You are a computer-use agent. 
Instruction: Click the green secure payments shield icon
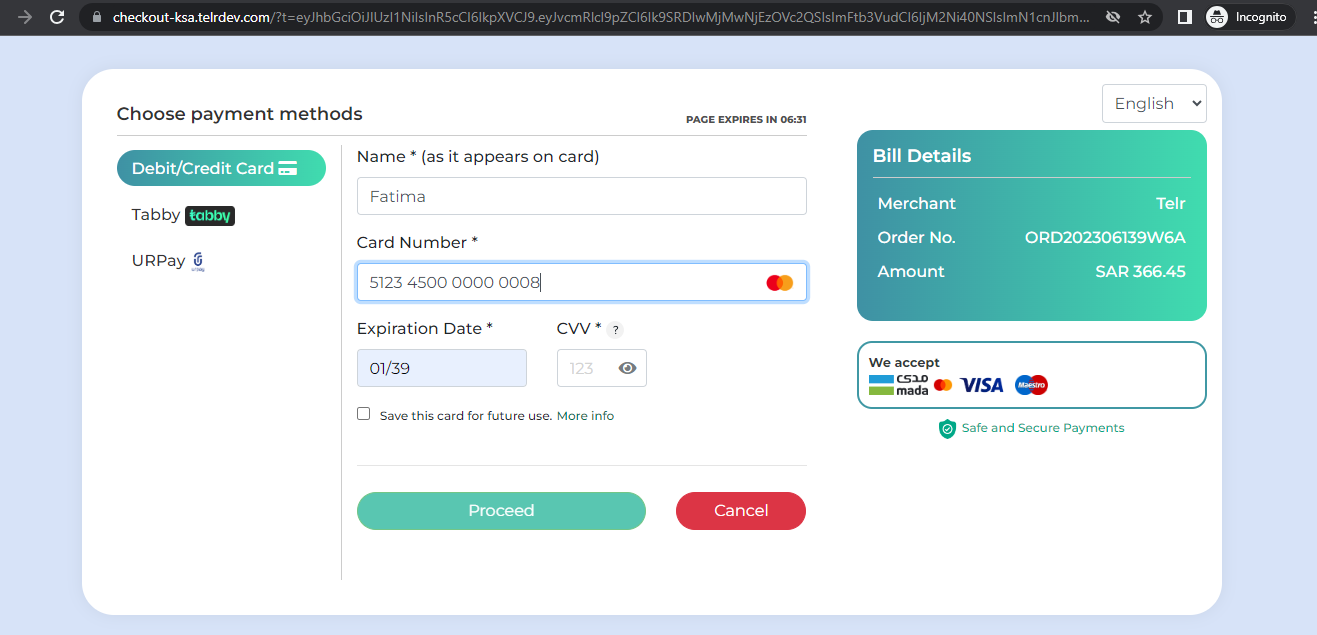pyautogui.click(x=947, y=429)
